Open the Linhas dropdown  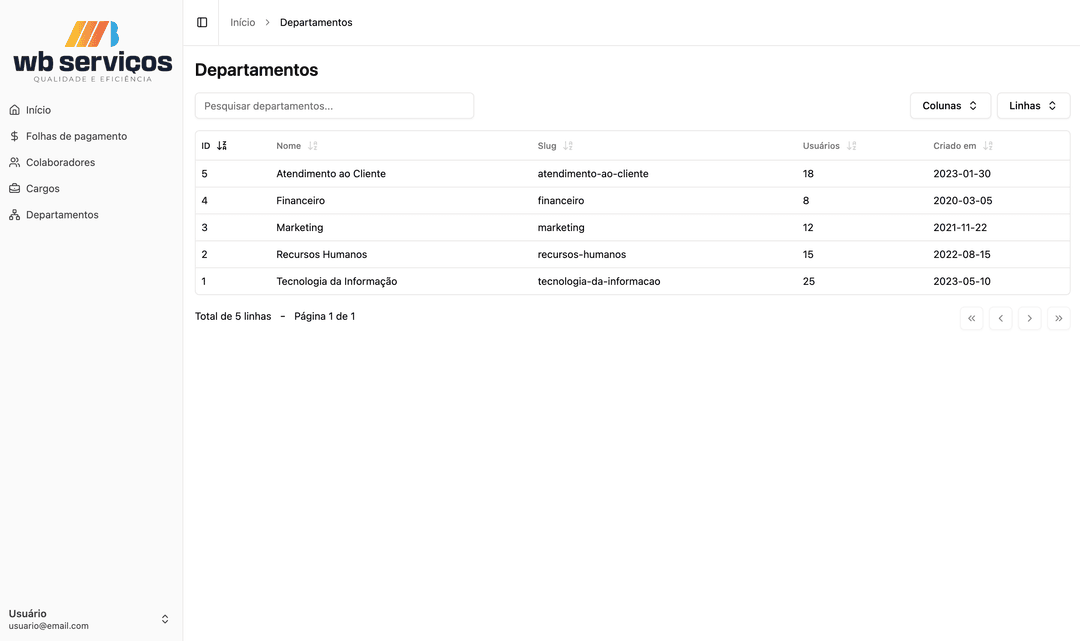coord(1033,106)
